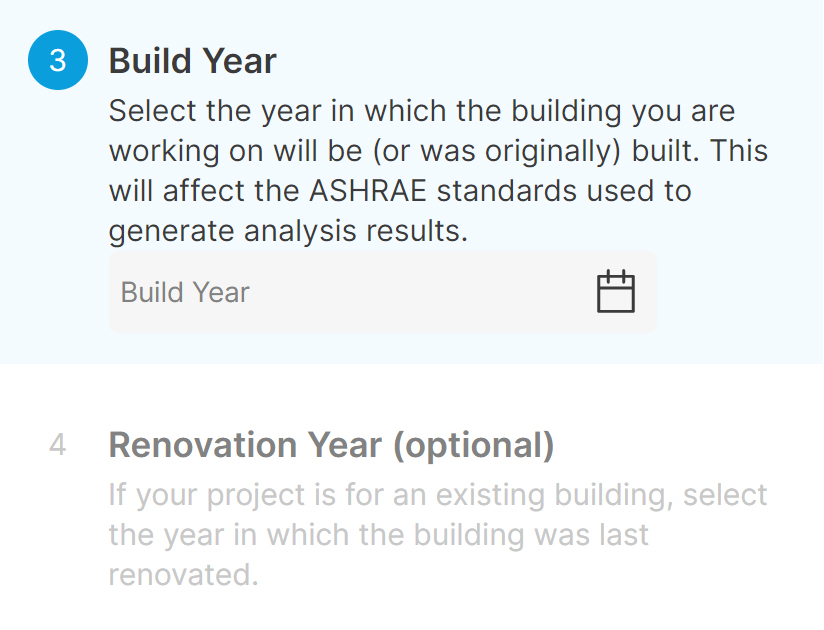This screenshot has height=630, width=824.
Task: Click the Build Year section heading
Action: point(192,61)
